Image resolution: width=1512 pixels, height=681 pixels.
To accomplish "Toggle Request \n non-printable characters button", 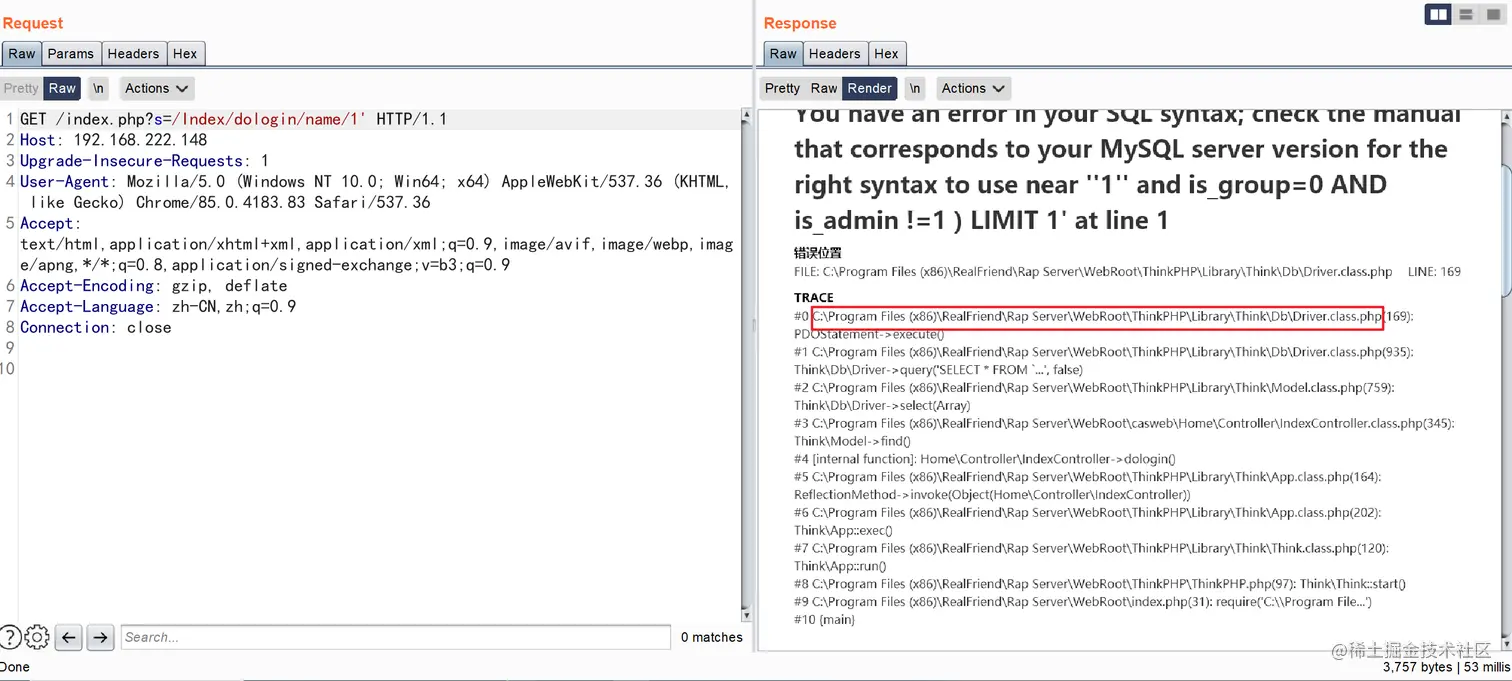I will coord(98,88).
